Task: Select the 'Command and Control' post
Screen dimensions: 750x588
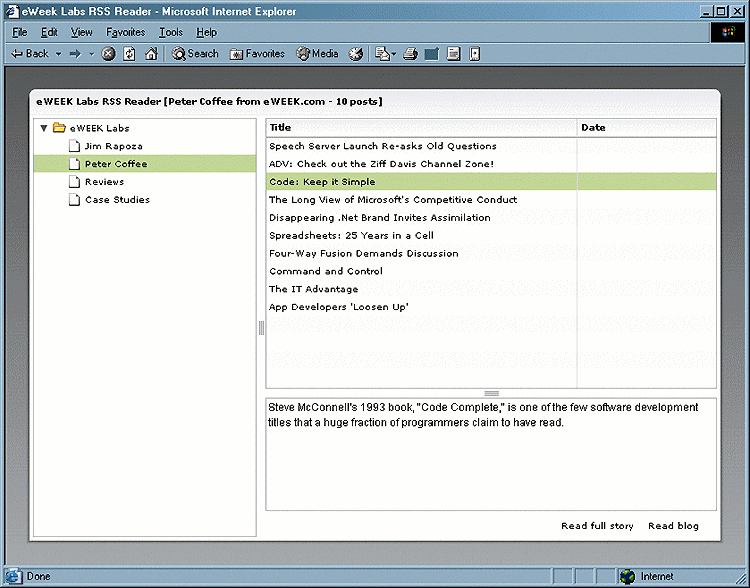Action: [491, 271]
